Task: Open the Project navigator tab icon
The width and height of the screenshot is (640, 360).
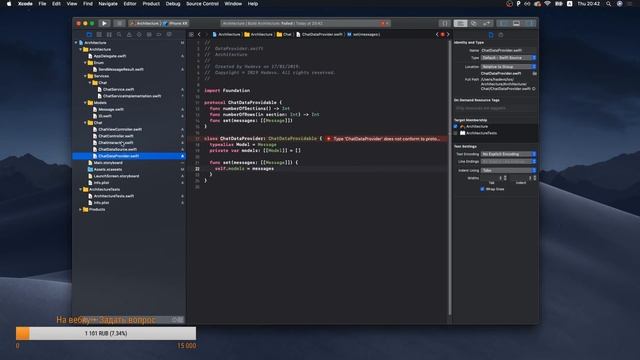Action: [x=89, y=35]
